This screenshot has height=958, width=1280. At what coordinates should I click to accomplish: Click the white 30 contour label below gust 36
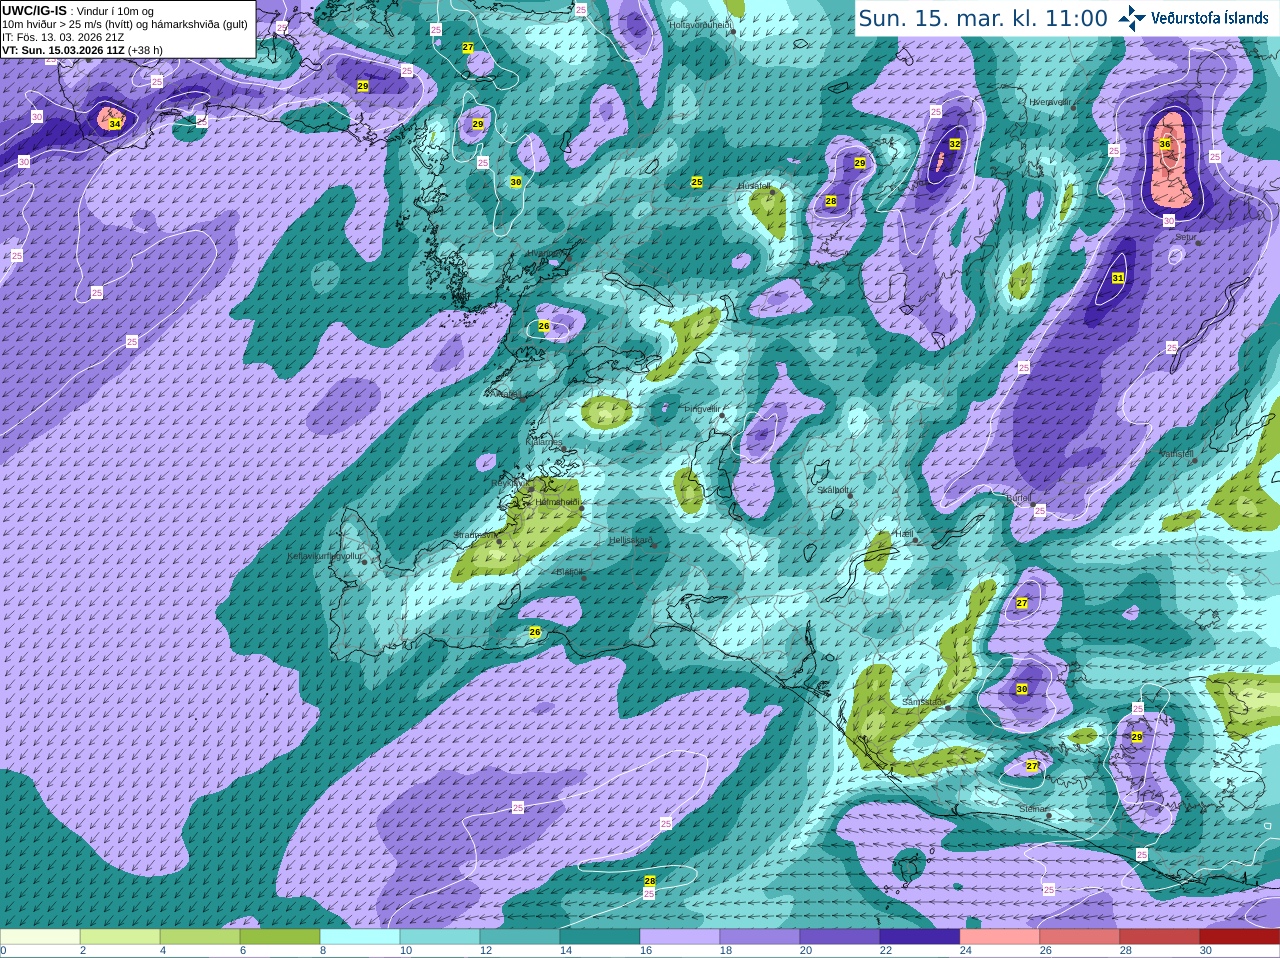point(1169,221)
